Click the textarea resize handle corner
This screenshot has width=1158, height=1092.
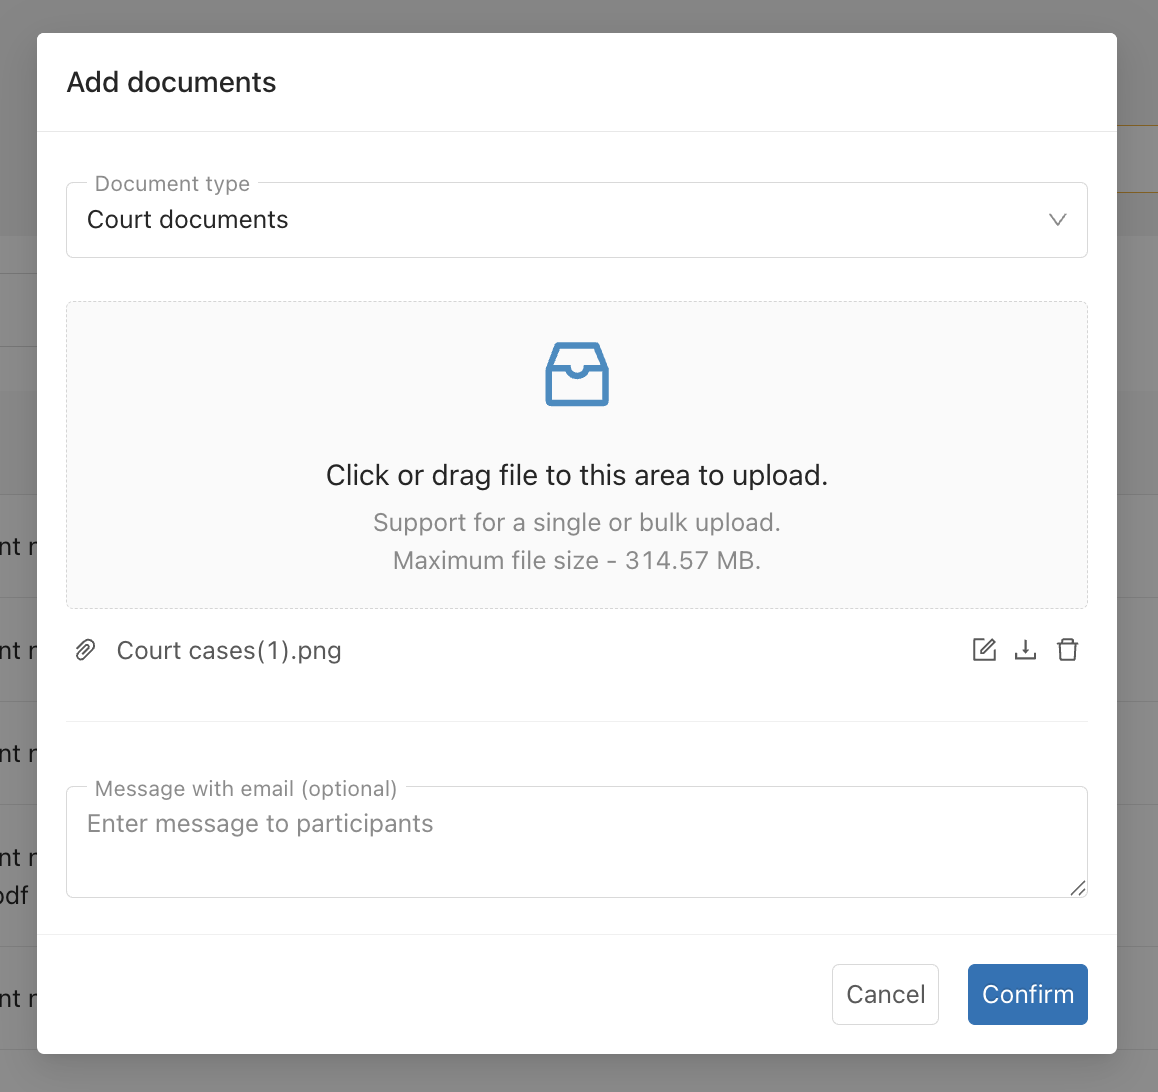coord(1078,888)
